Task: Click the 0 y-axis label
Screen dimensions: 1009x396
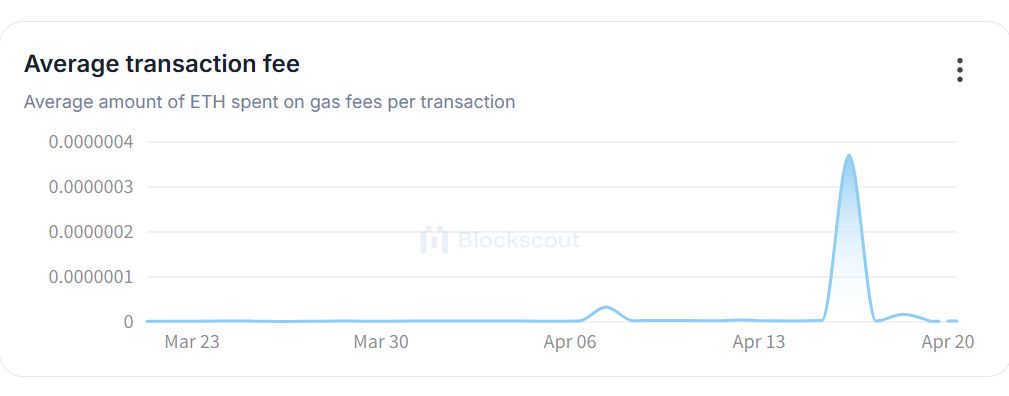Action: (129, 321)
